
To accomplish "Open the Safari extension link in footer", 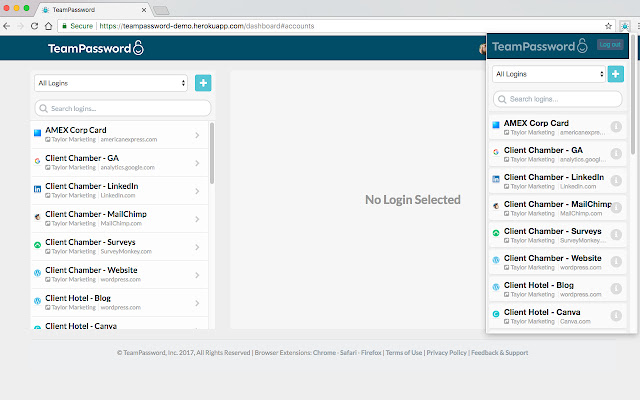I will pos(348,353).
